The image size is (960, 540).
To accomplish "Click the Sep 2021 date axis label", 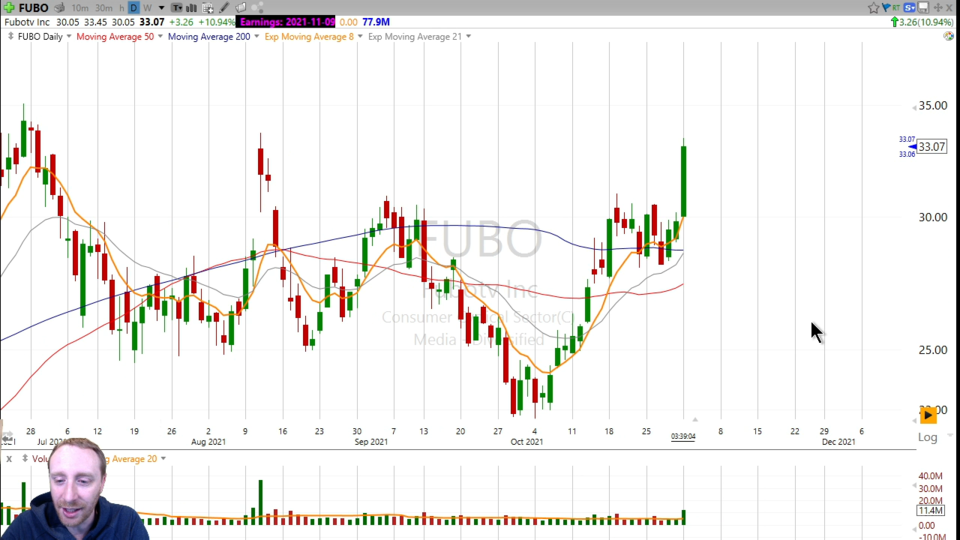I will [371, 441].
